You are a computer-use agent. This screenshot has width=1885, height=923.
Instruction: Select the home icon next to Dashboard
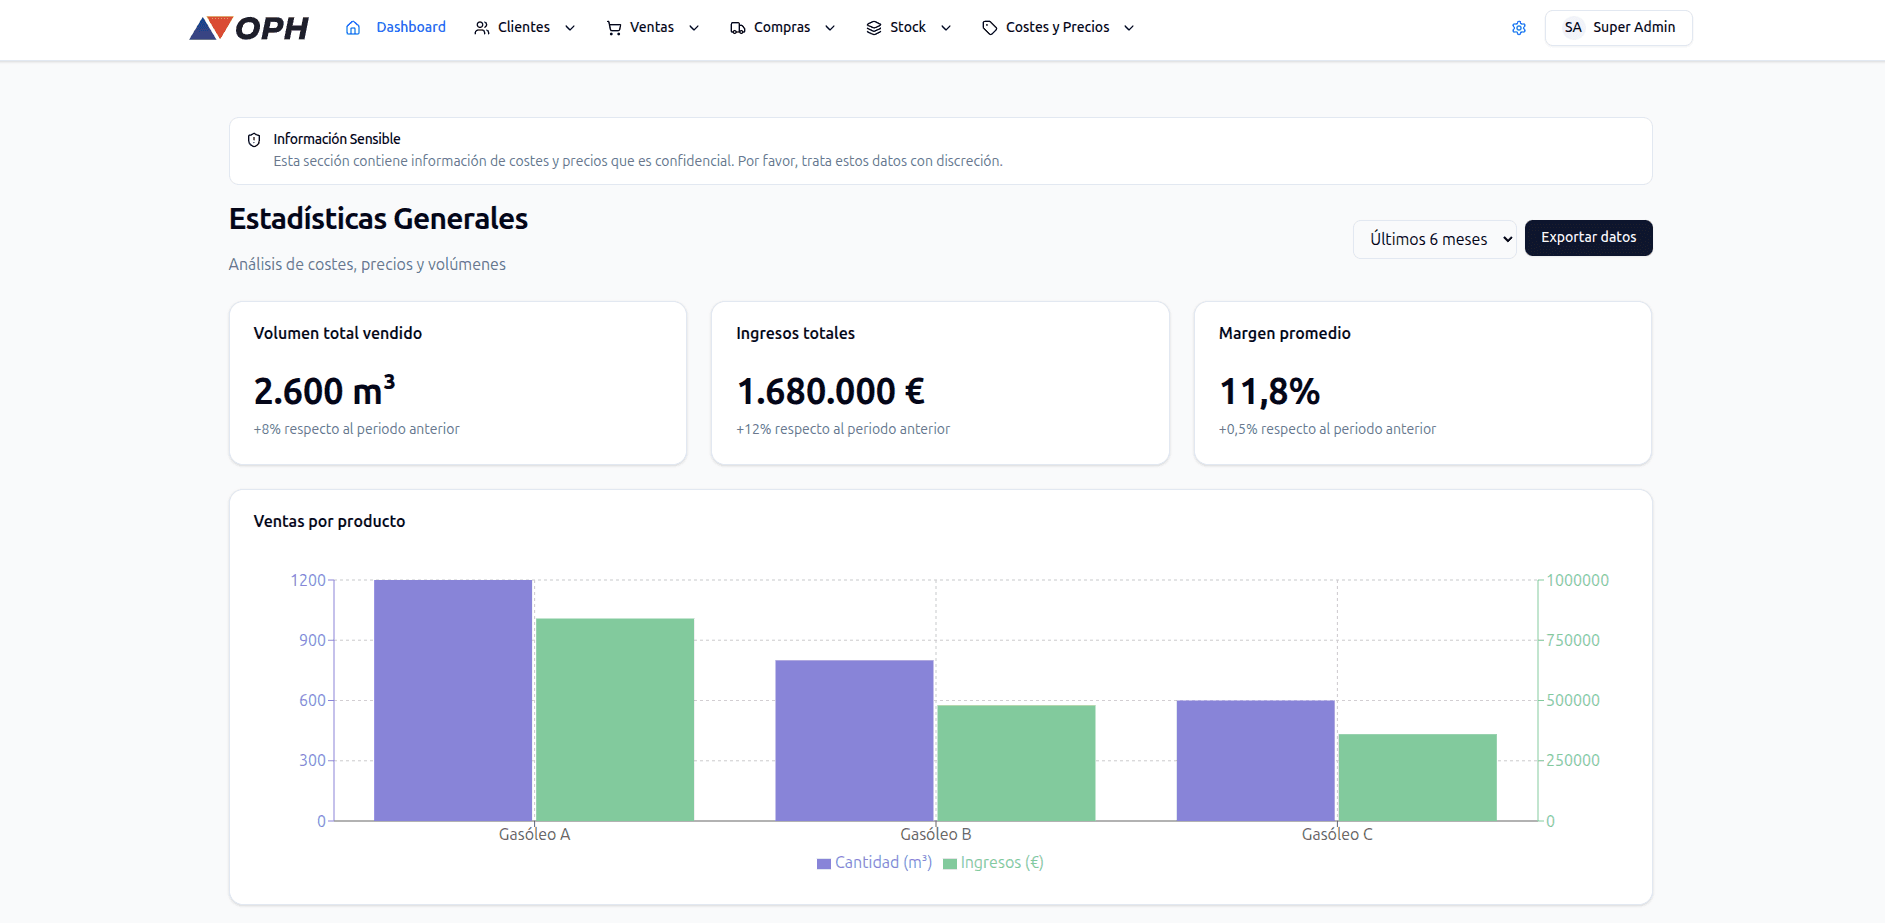(351, 27)
